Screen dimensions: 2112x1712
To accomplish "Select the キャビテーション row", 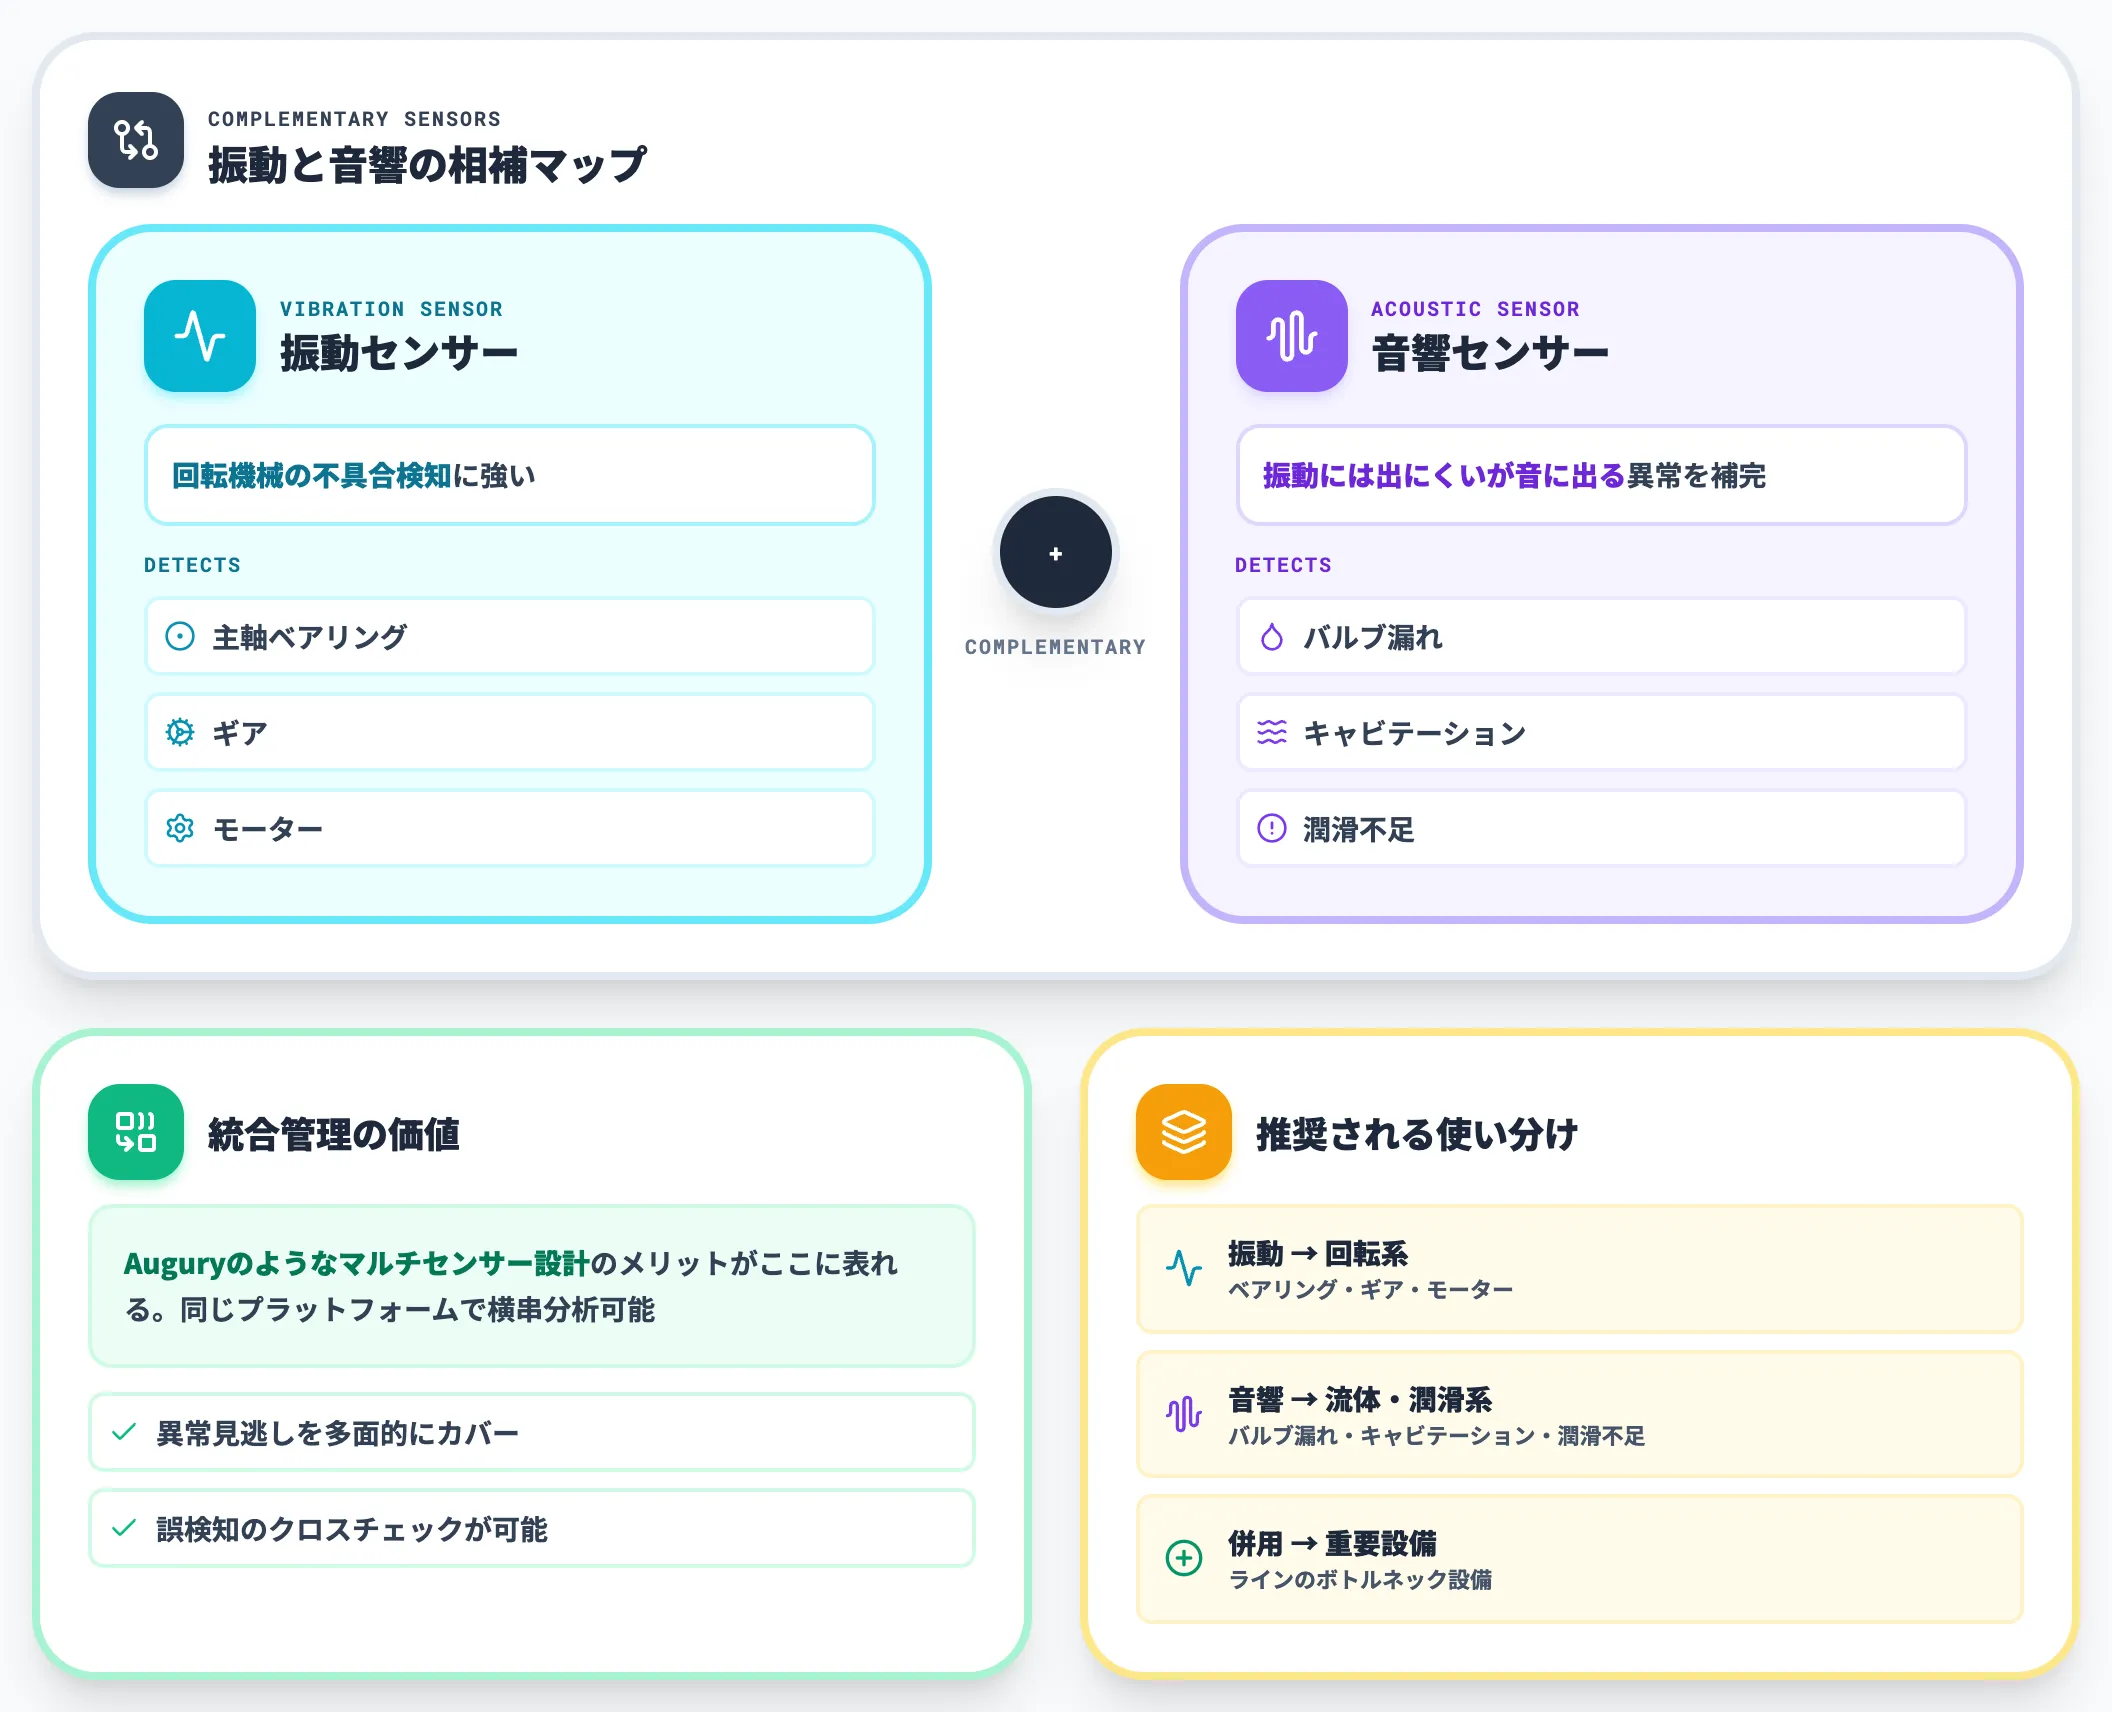I will 1602,732.
